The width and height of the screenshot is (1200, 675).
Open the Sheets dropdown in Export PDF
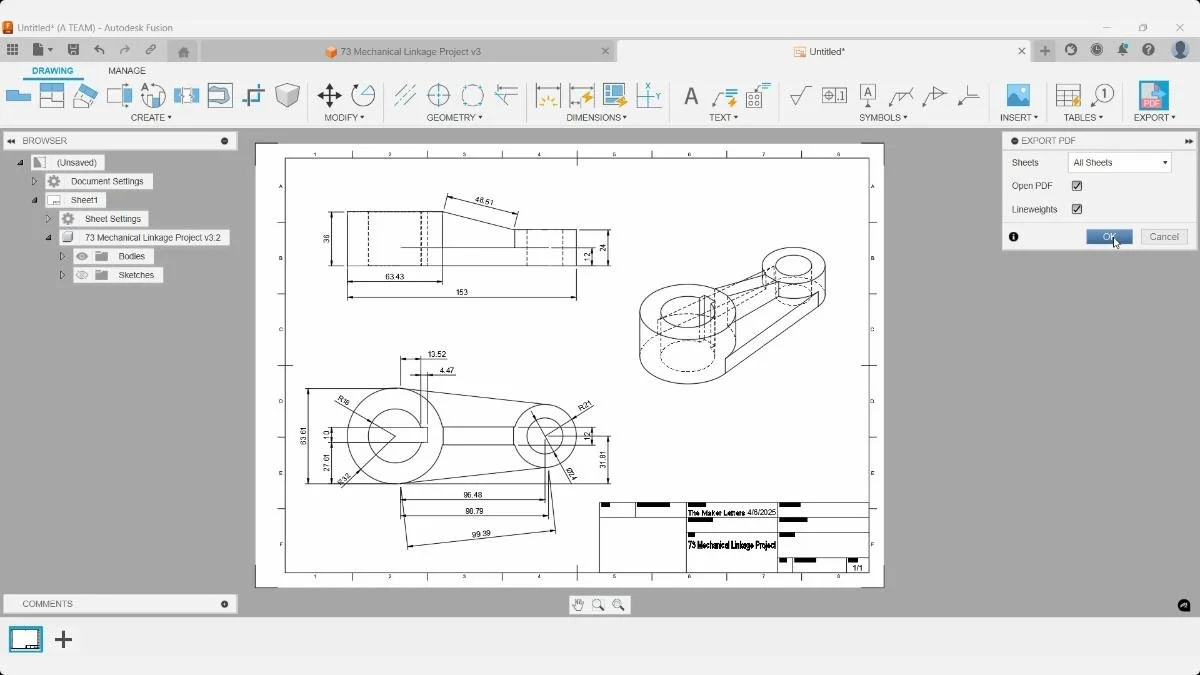(1119, 162)
